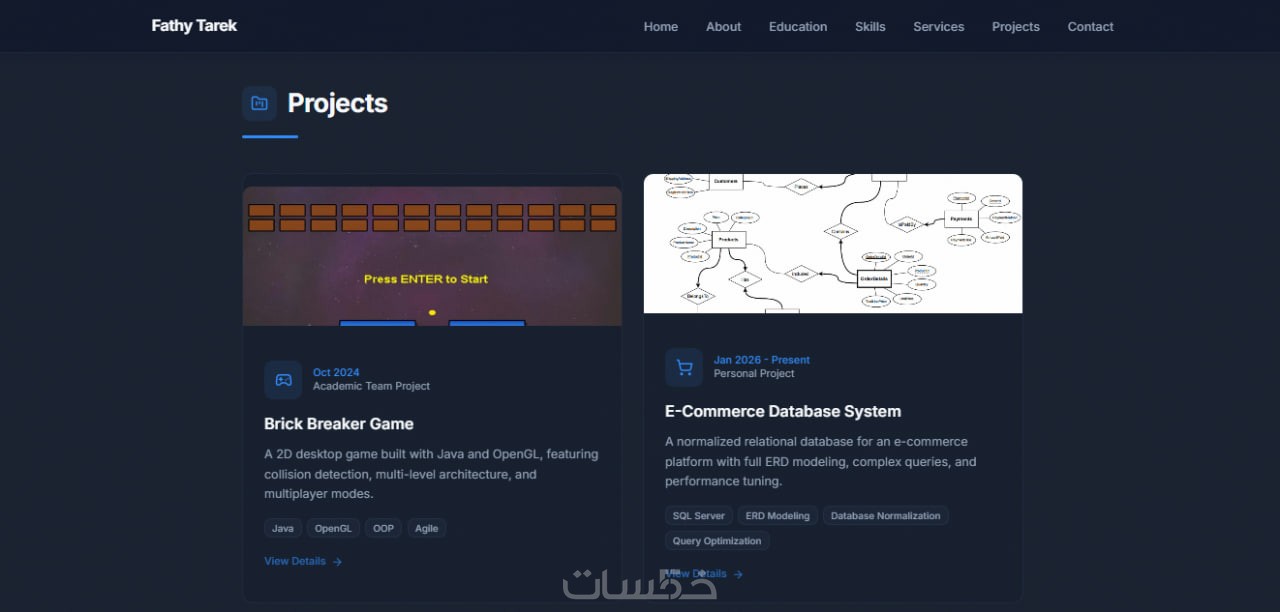Click the Query Optimization tag
The image size is (1280, 612).
coord(717,541)
